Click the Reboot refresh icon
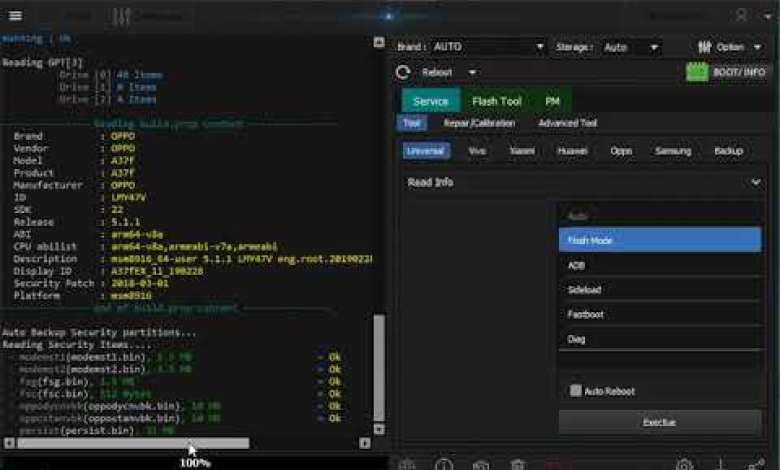780x470 pixels. point(404,72)
